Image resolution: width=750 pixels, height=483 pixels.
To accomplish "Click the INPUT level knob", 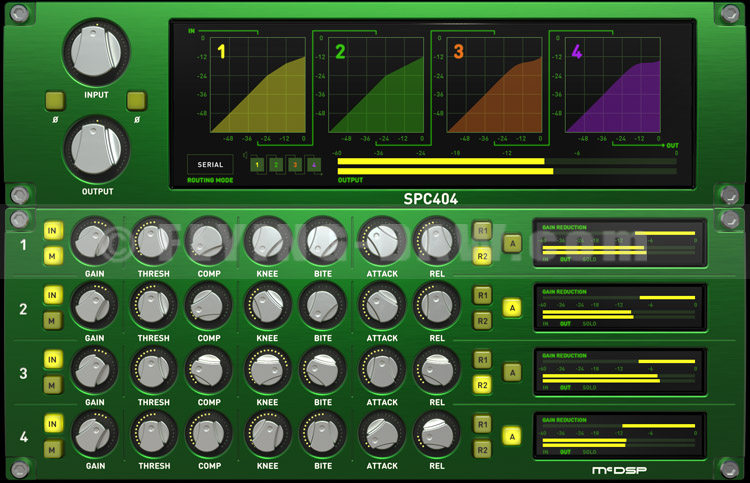I will [96, 52].
